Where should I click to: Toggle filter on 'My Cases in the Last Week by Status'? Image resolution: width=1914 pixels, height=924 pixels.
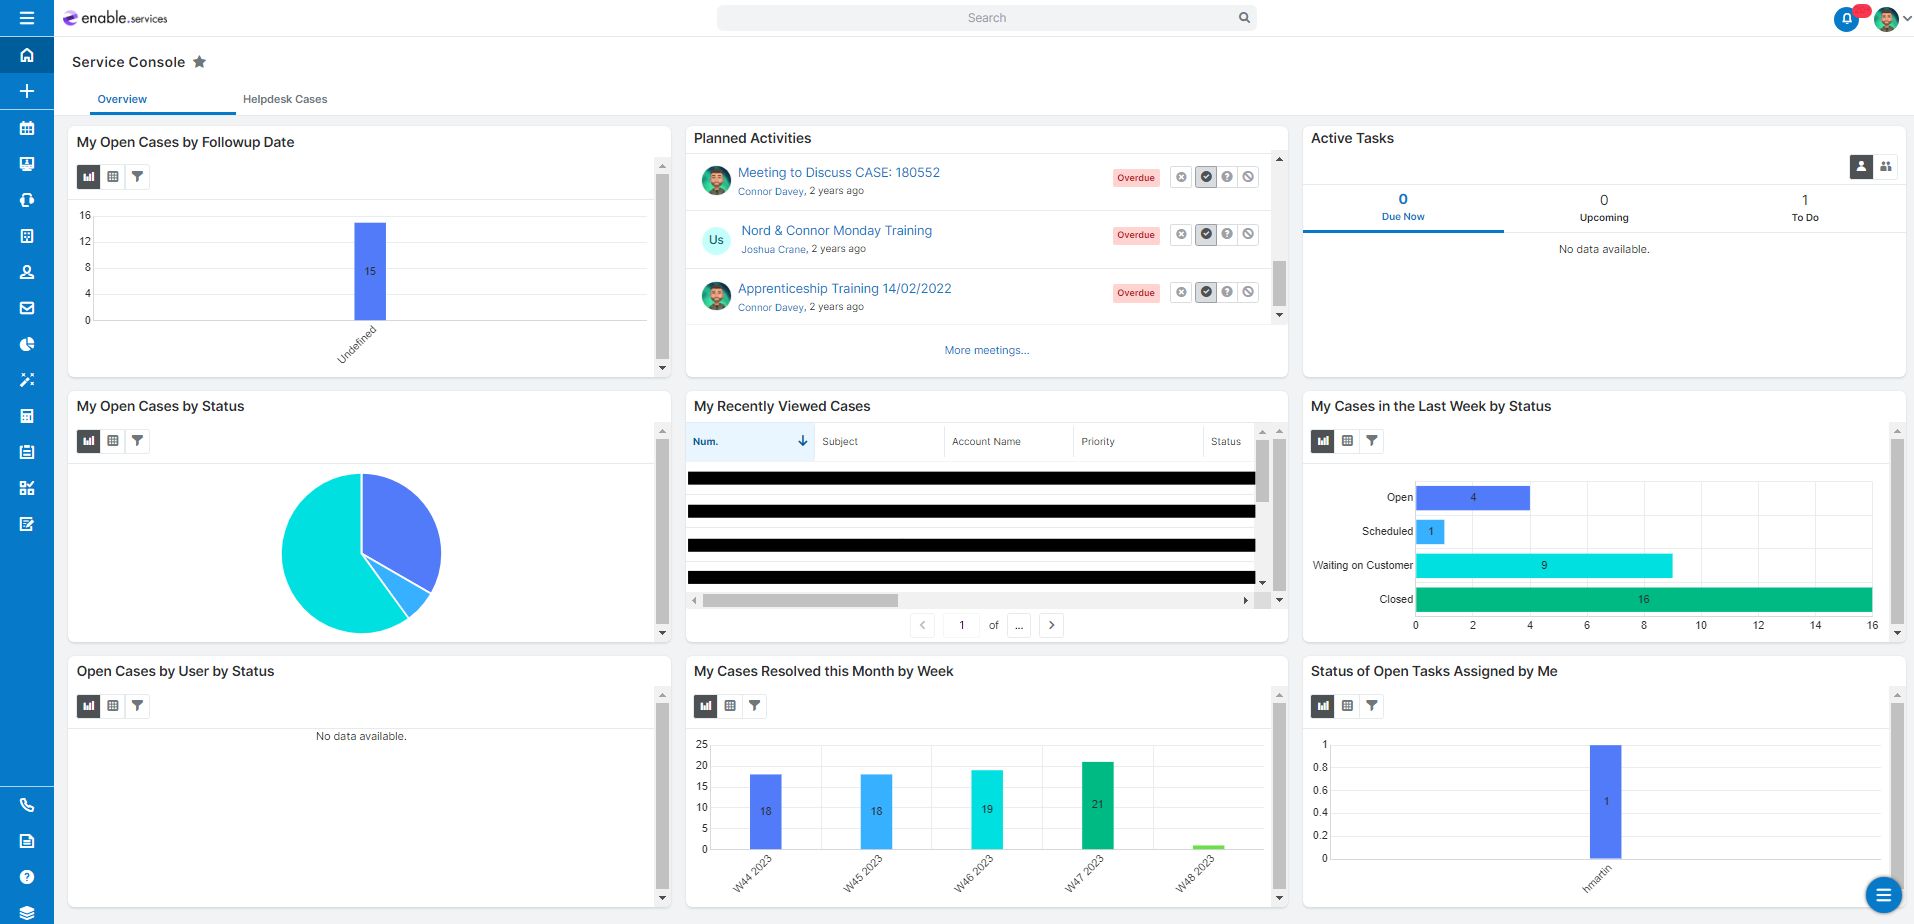point(1371,440)
